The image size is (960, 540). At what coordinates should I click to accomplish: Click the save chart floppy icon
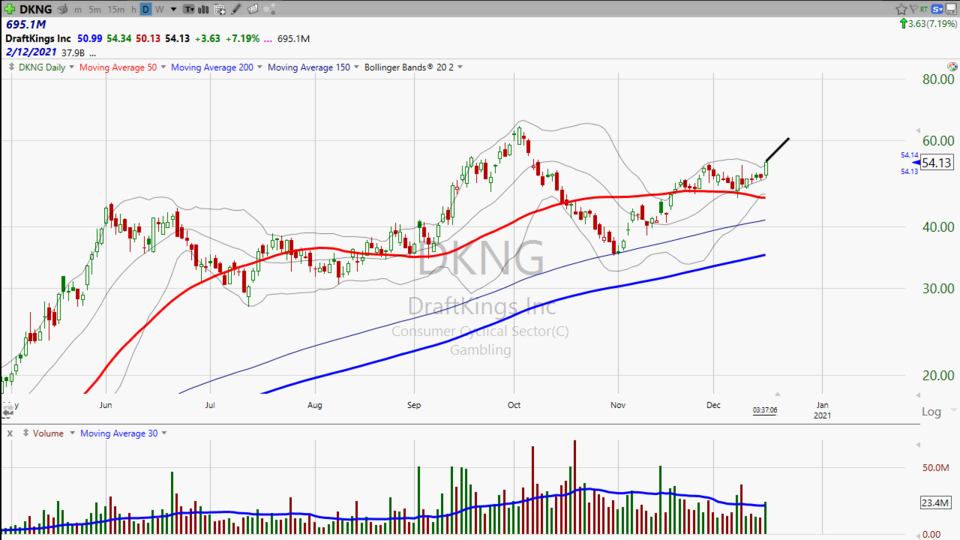click(x=951, y=9)
